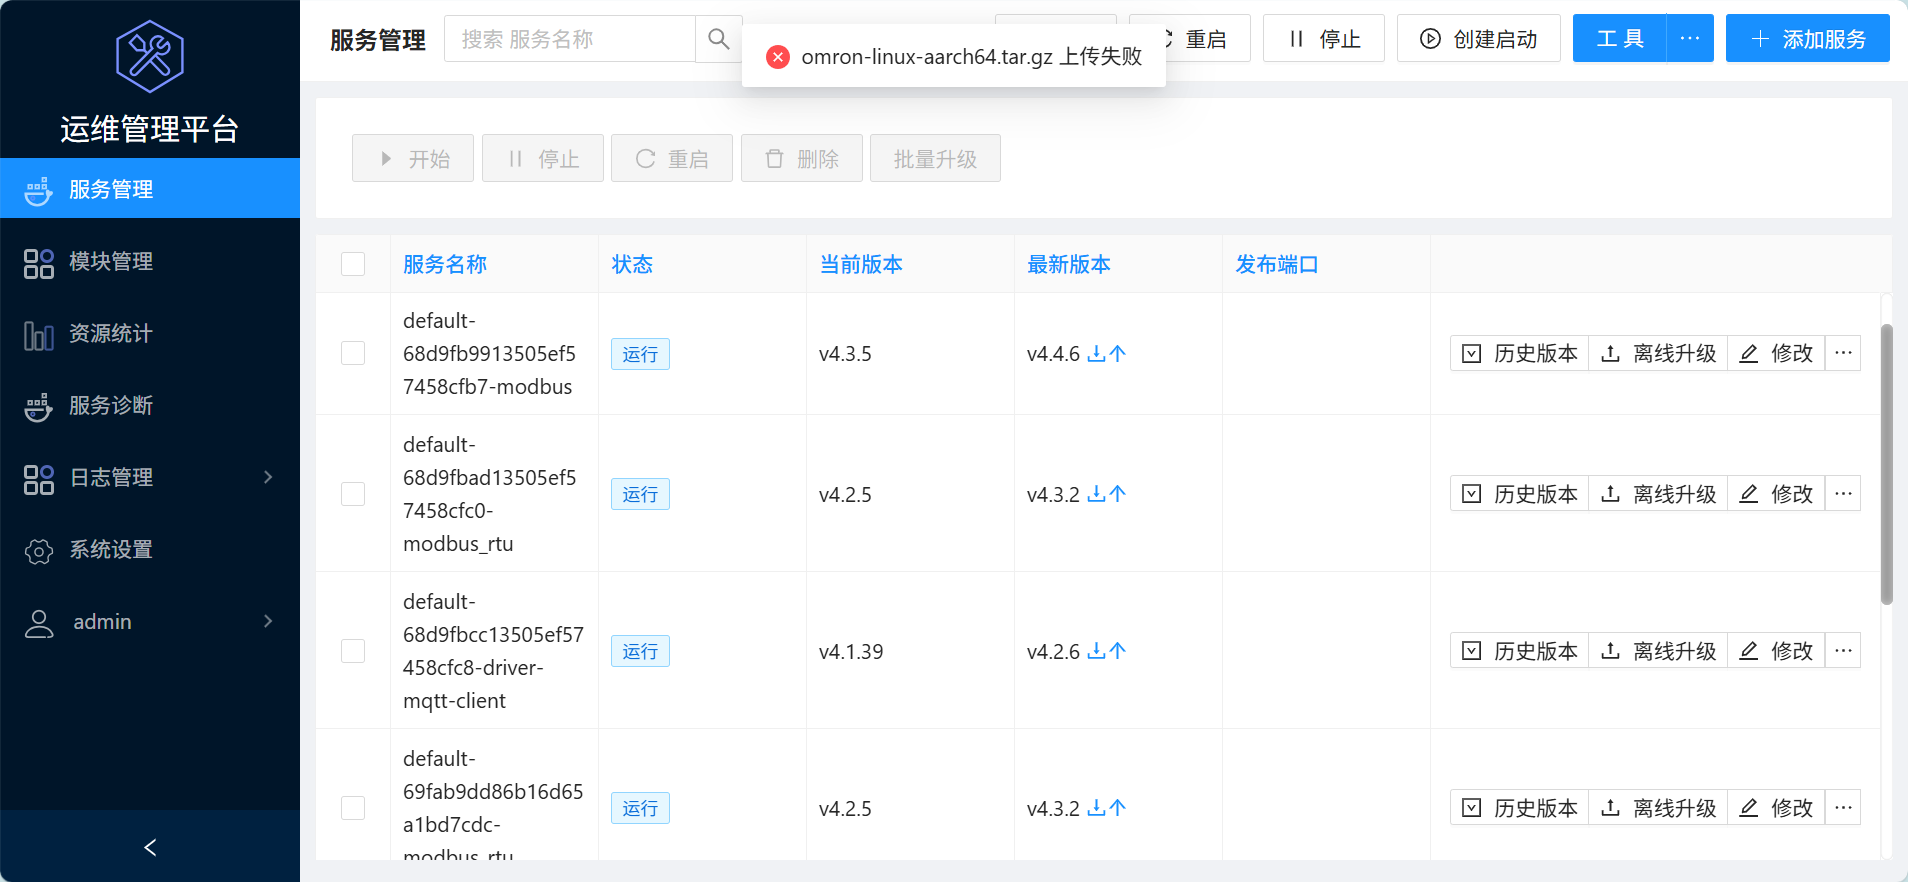This screenshot has width=1908, height=882.
Task: Click the 添加服务 button
Action: tap(1808, 39)
